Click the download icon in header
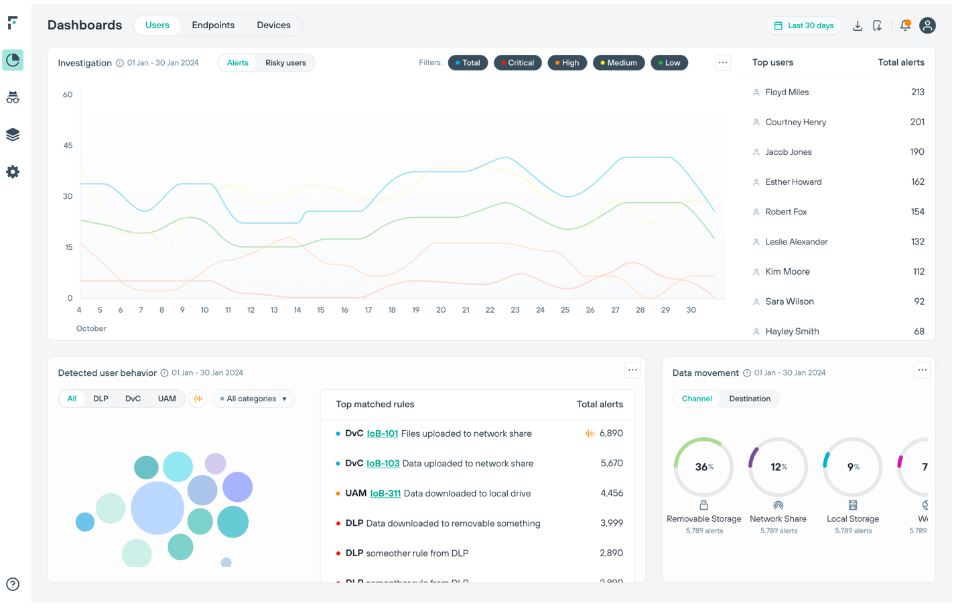960x612 pixels. [857, 26]
